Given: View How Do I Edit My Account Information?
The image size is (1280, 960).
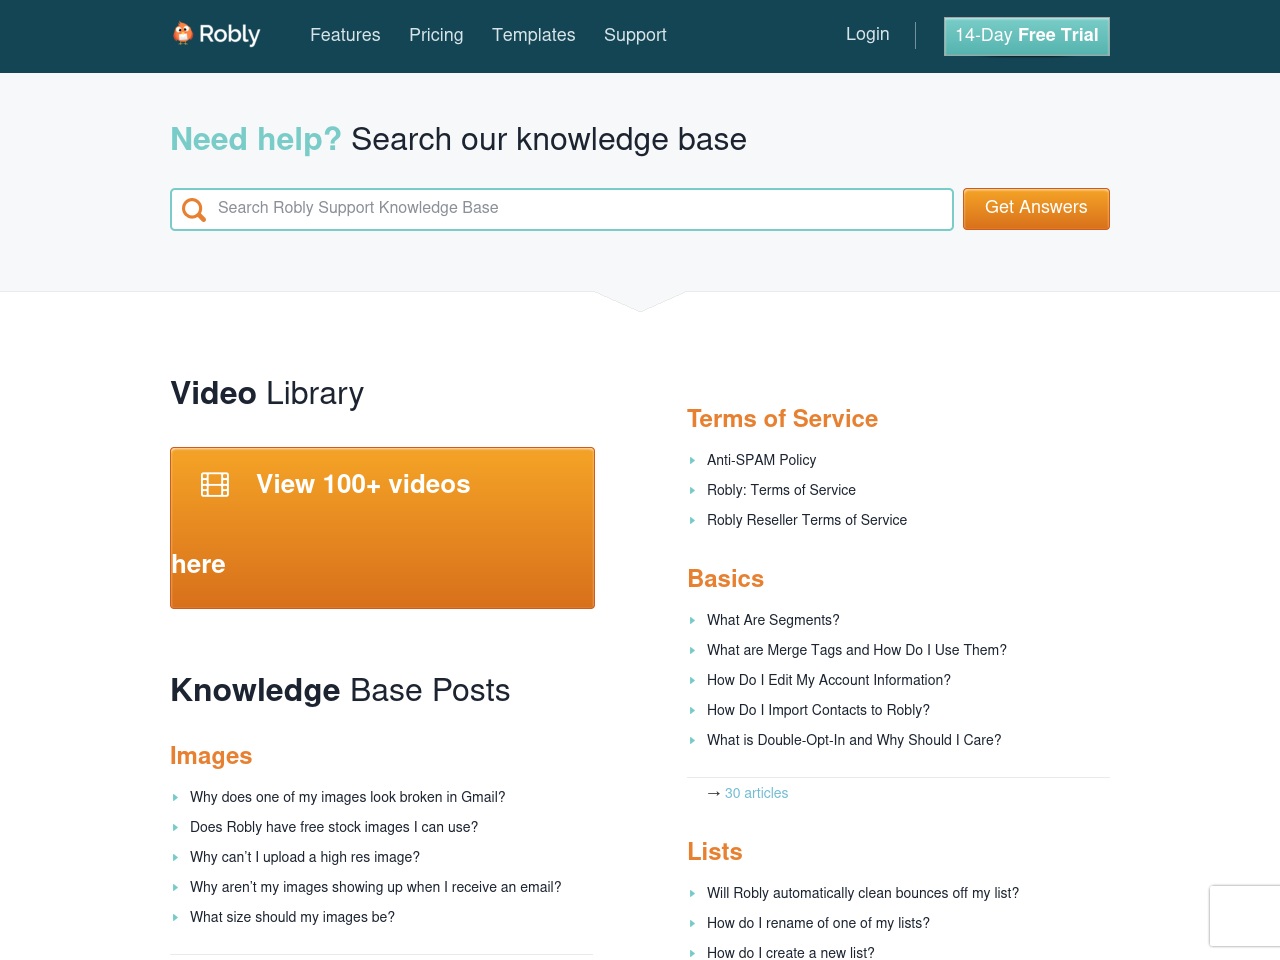Looking at the screenshot, I should (829, 680).
